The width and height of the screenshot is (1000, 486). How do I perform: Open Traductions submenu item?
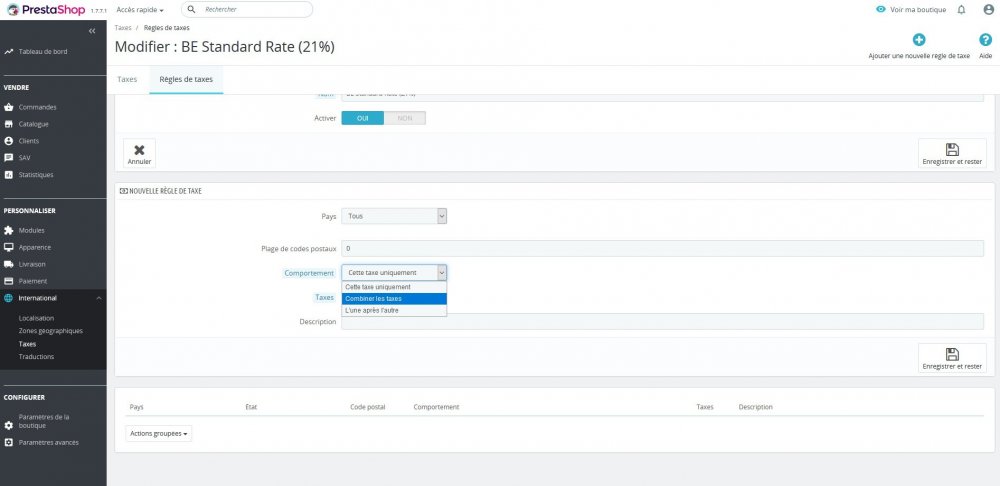[x=36, y=357]
